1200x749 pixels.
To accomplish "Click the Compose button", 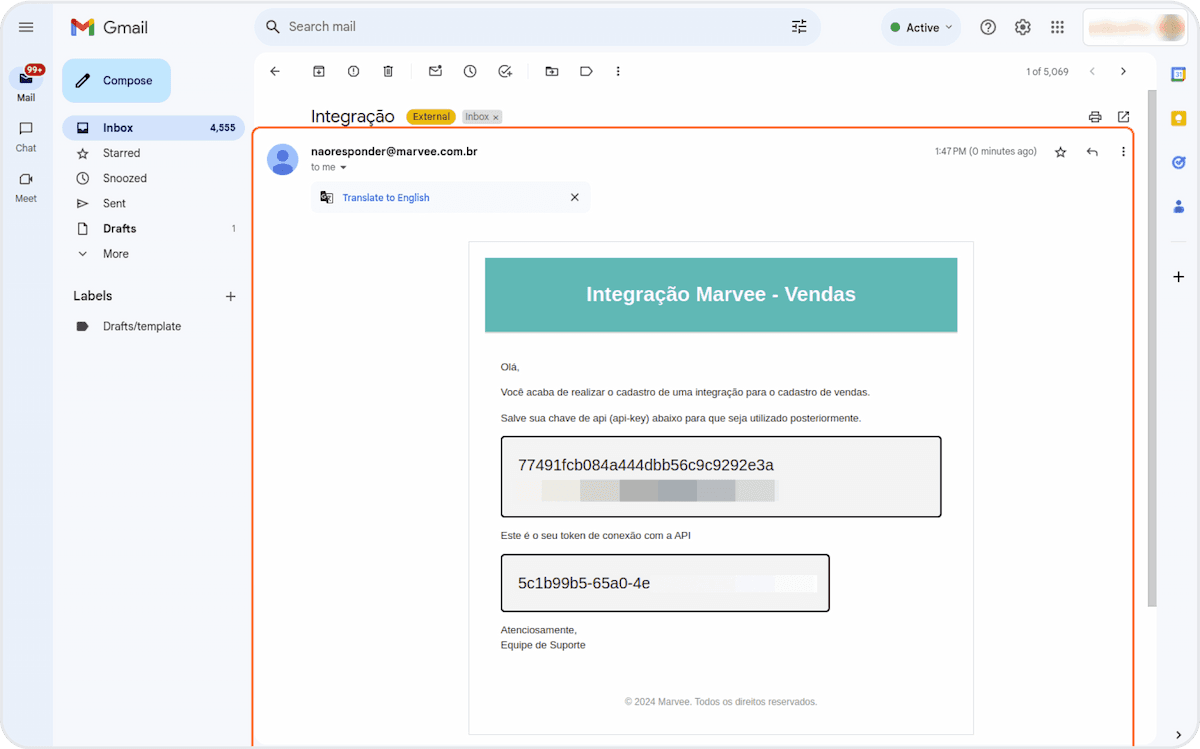I will pos(116,81).
